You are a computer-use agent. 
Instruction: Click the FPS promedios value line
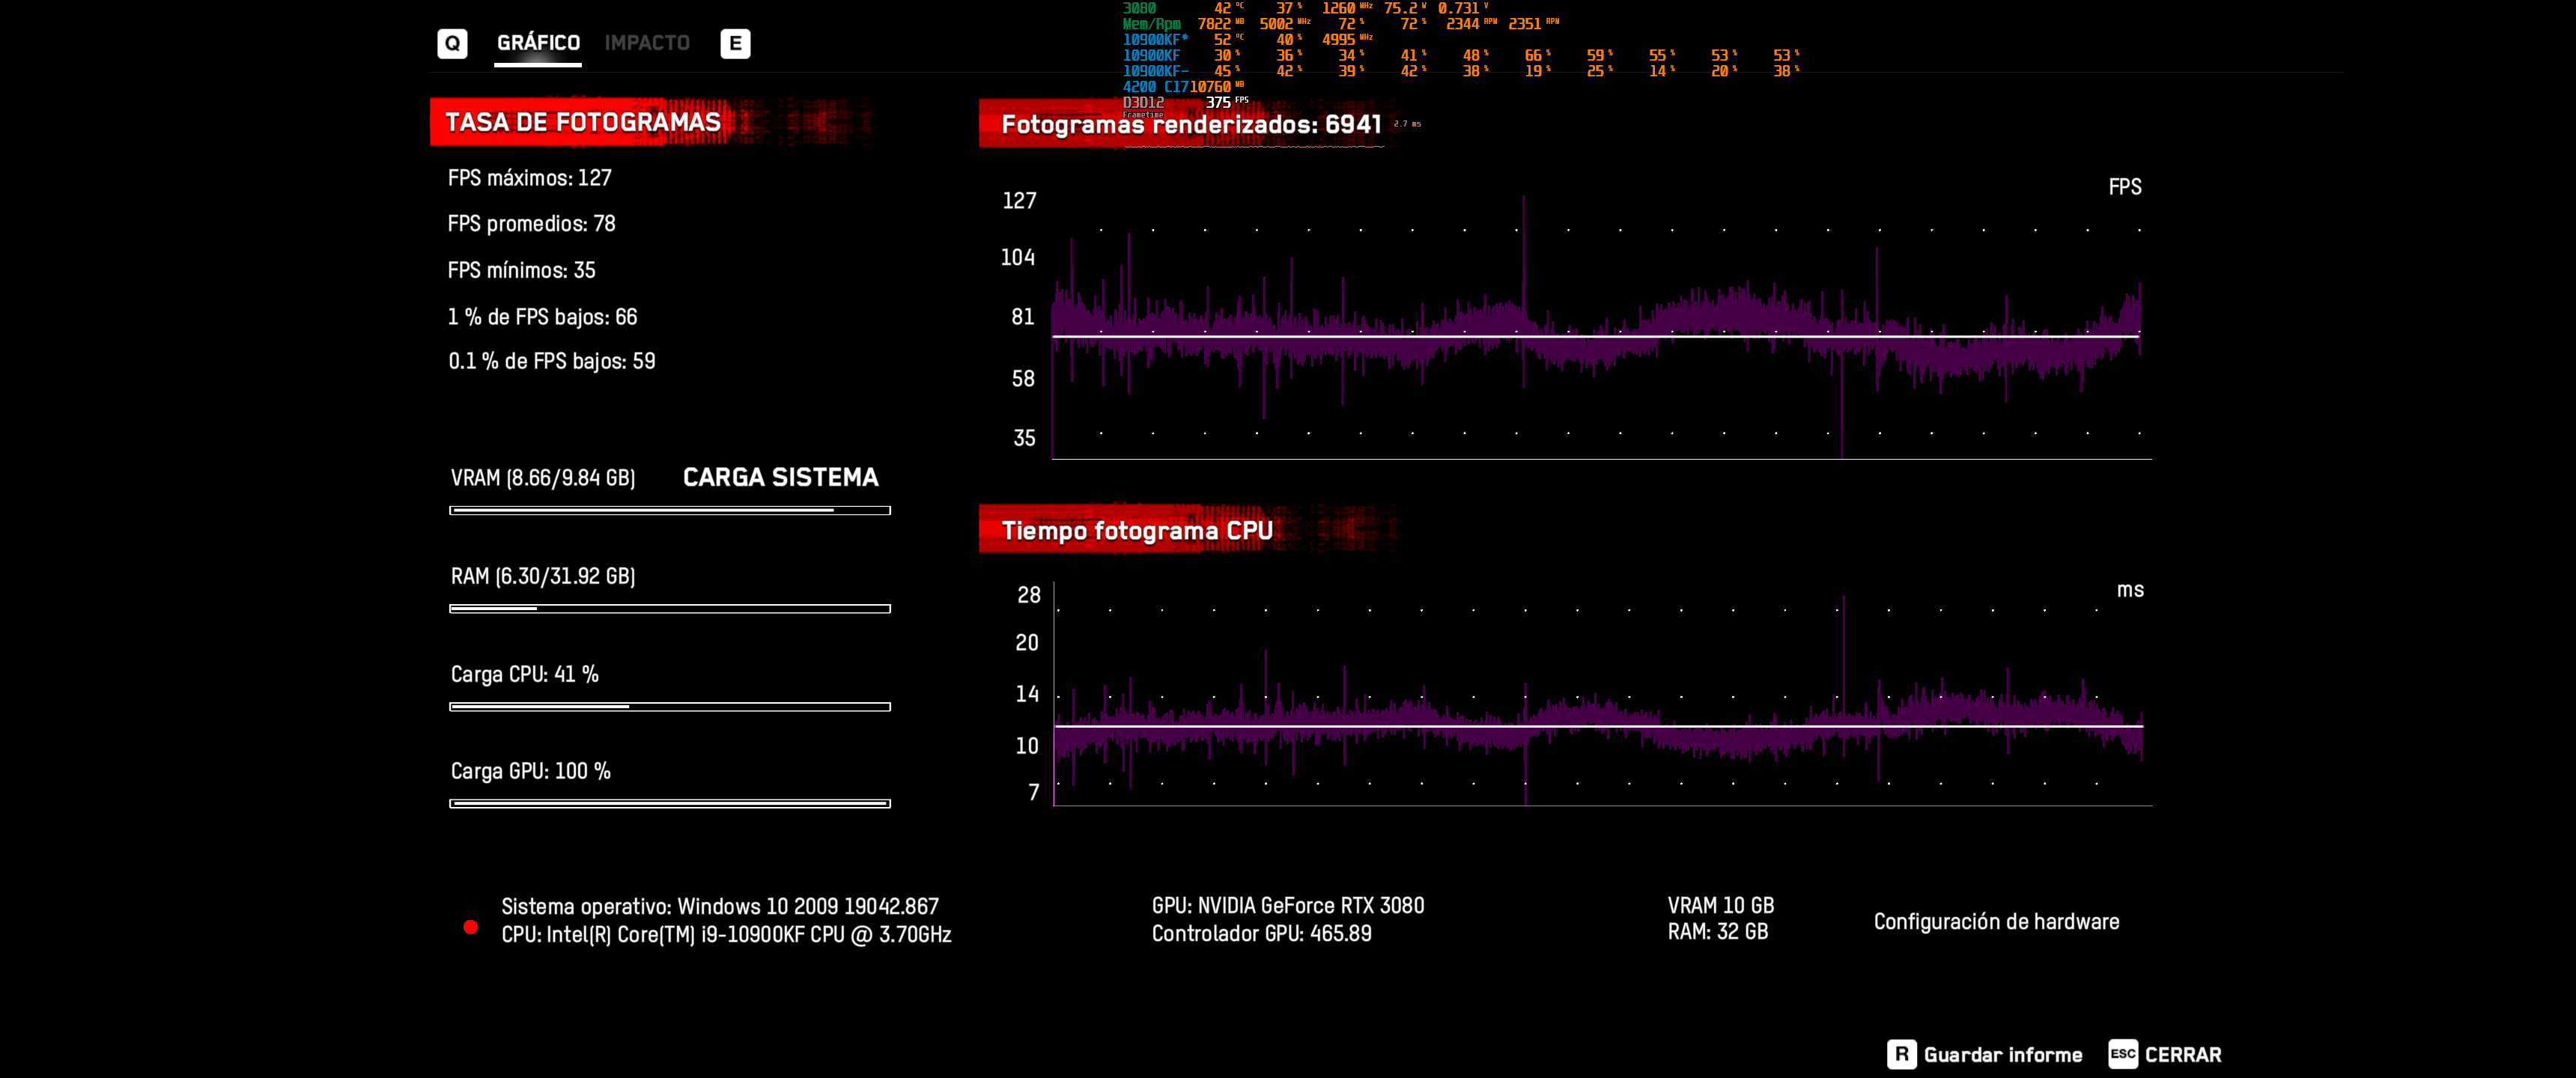(531, 224)
